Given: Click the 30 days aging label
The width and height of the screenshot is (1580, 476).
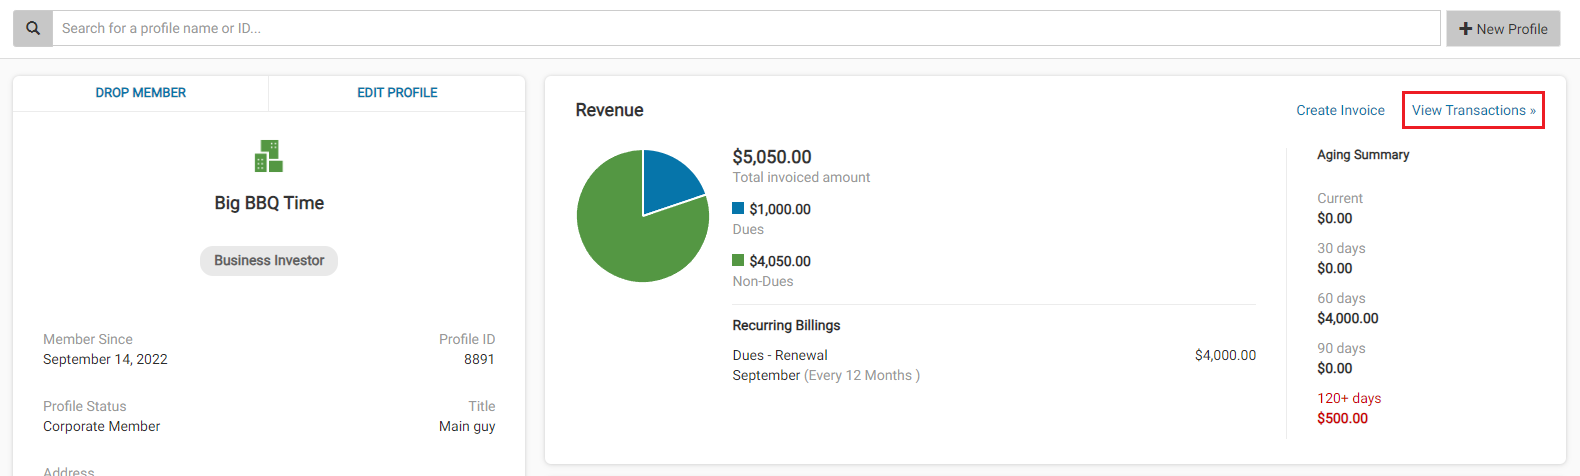Looking at the screenshot, I should point(1341,248).
